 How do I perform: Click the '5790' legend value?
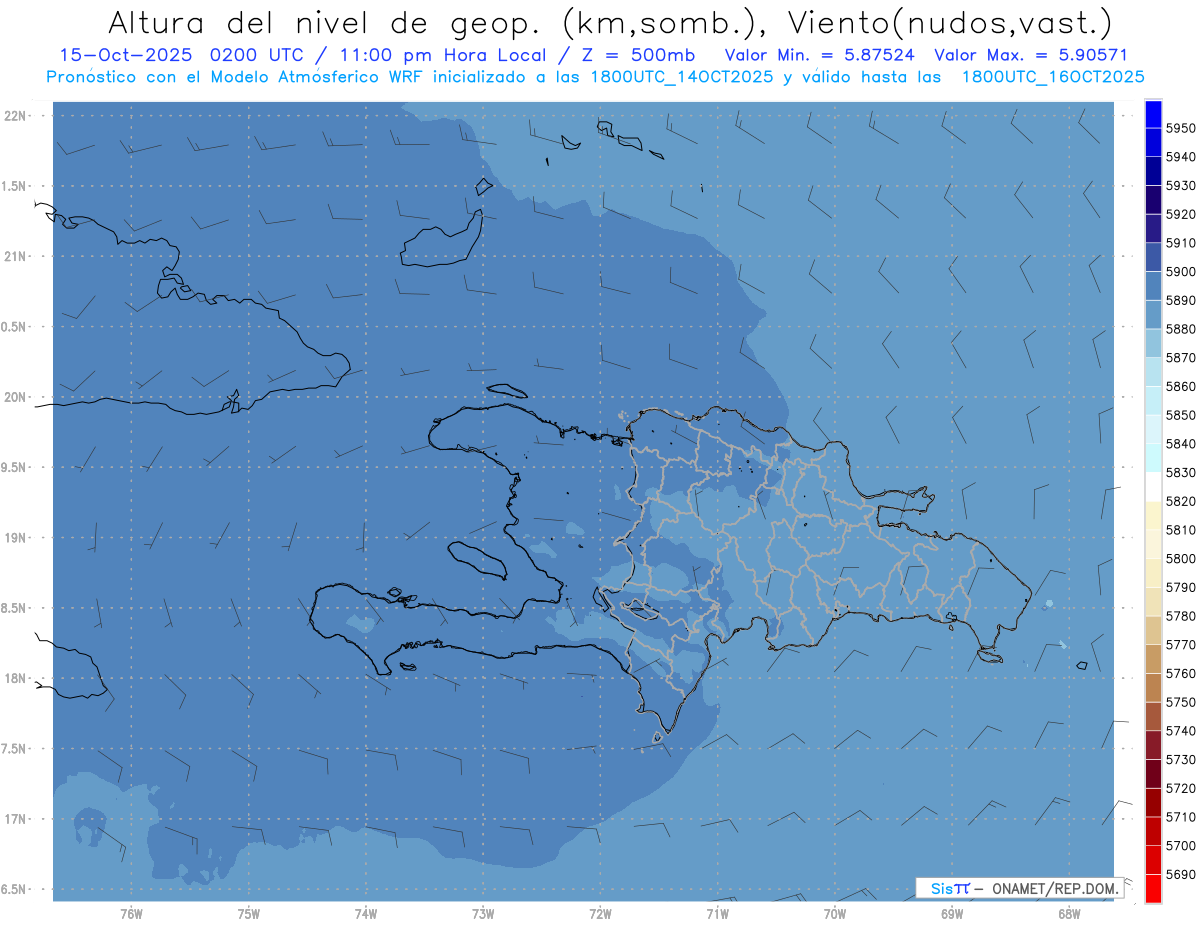[1181, 587]
